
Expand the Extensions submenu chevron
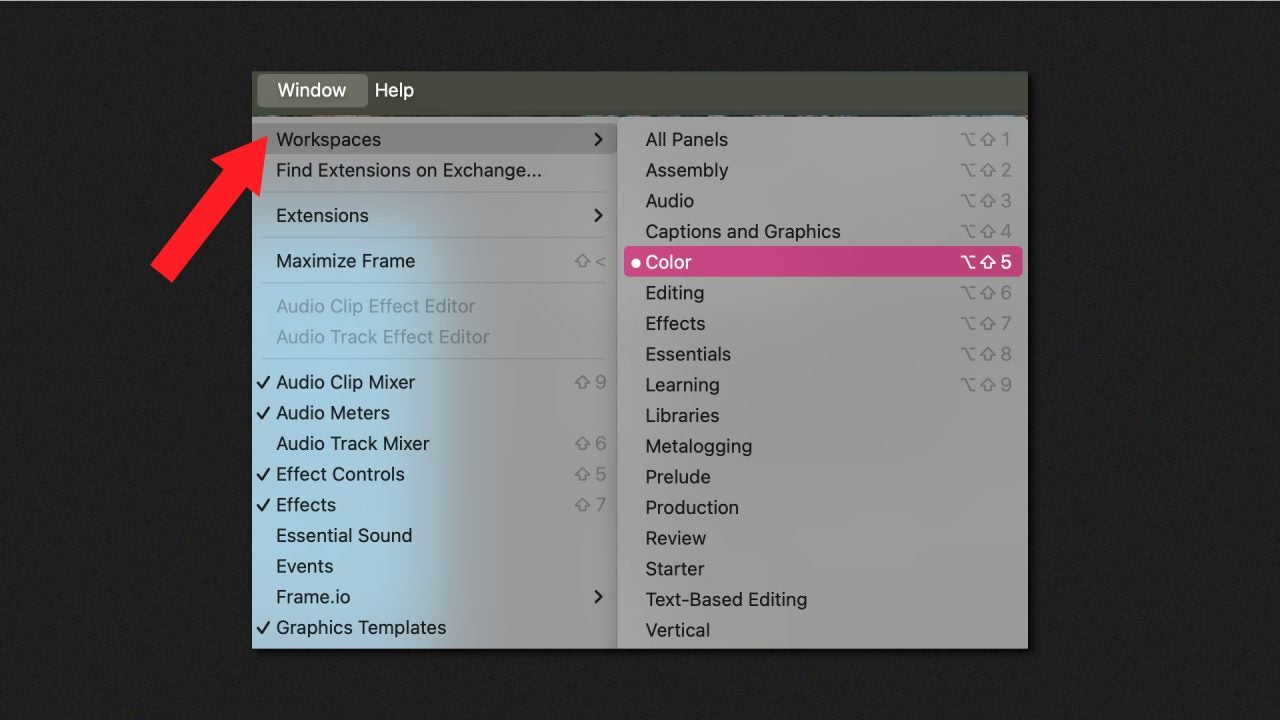(598, 216)
